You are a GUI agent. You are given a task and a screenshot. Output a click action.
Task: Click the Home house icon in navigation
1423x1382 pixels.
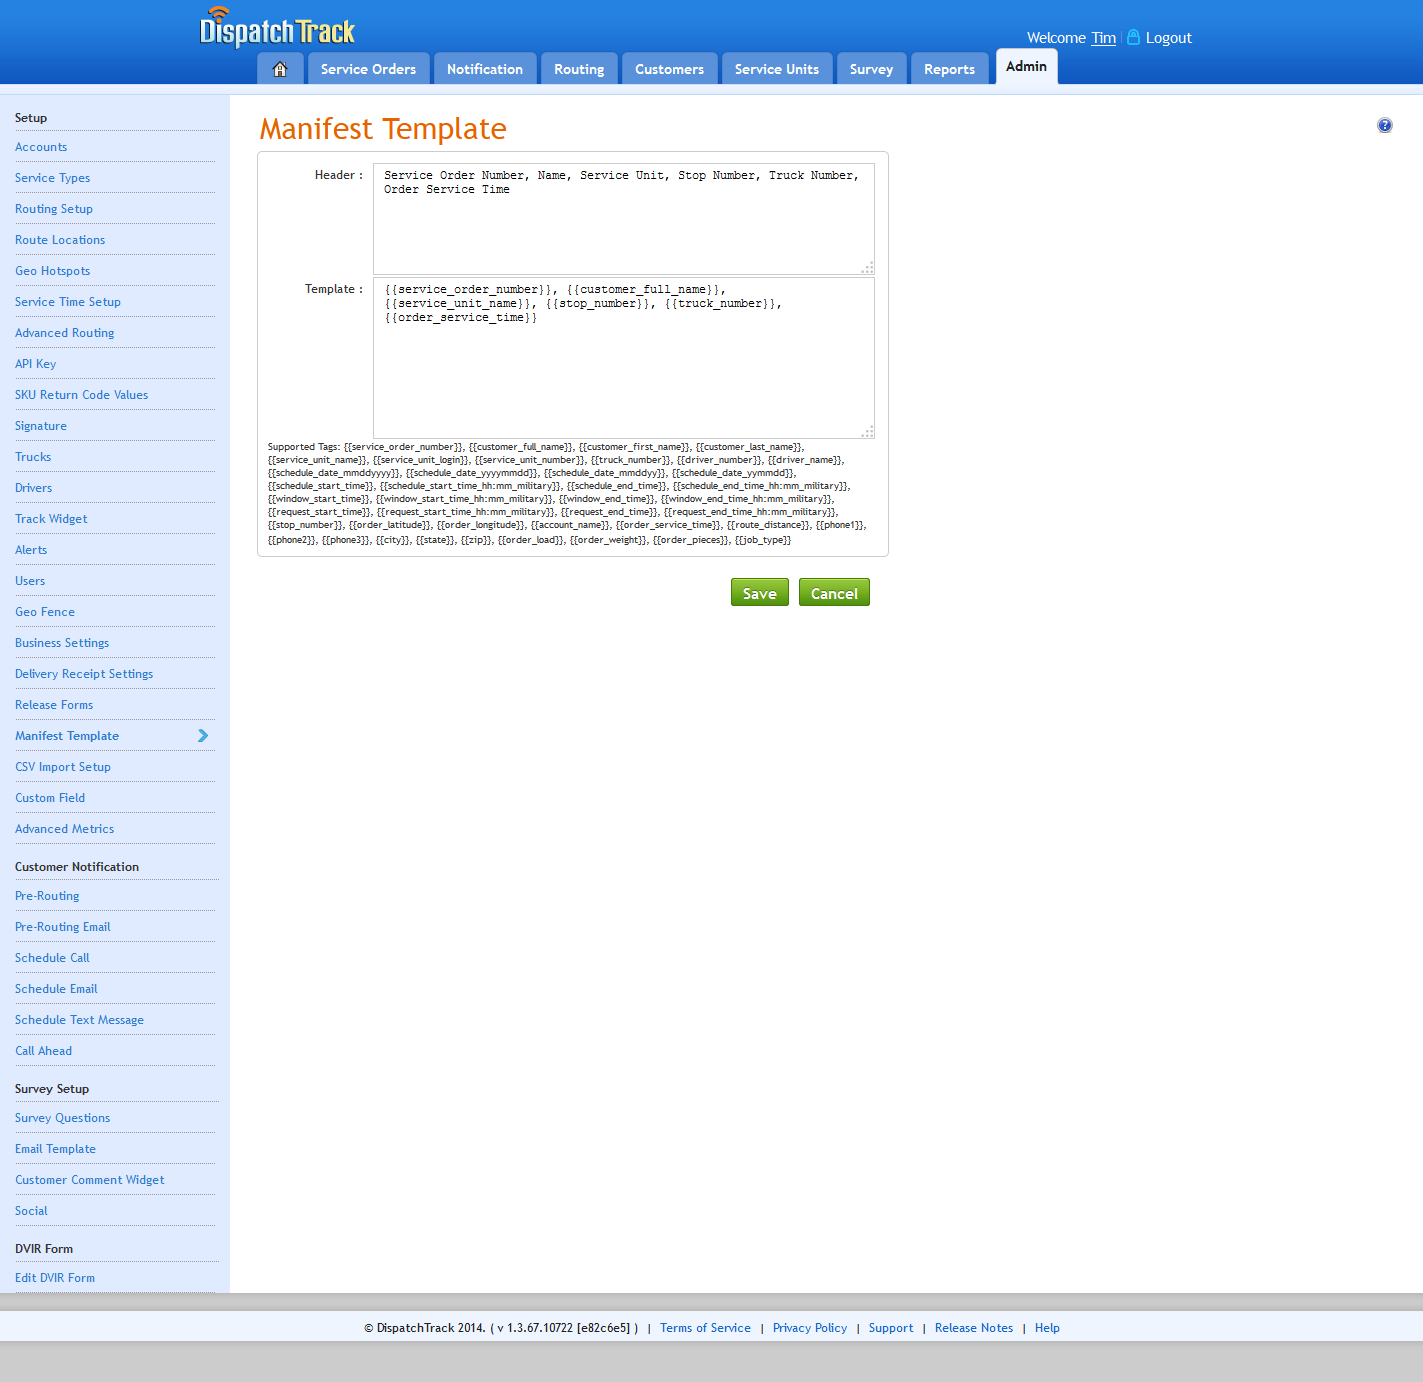tap(280, 68)
